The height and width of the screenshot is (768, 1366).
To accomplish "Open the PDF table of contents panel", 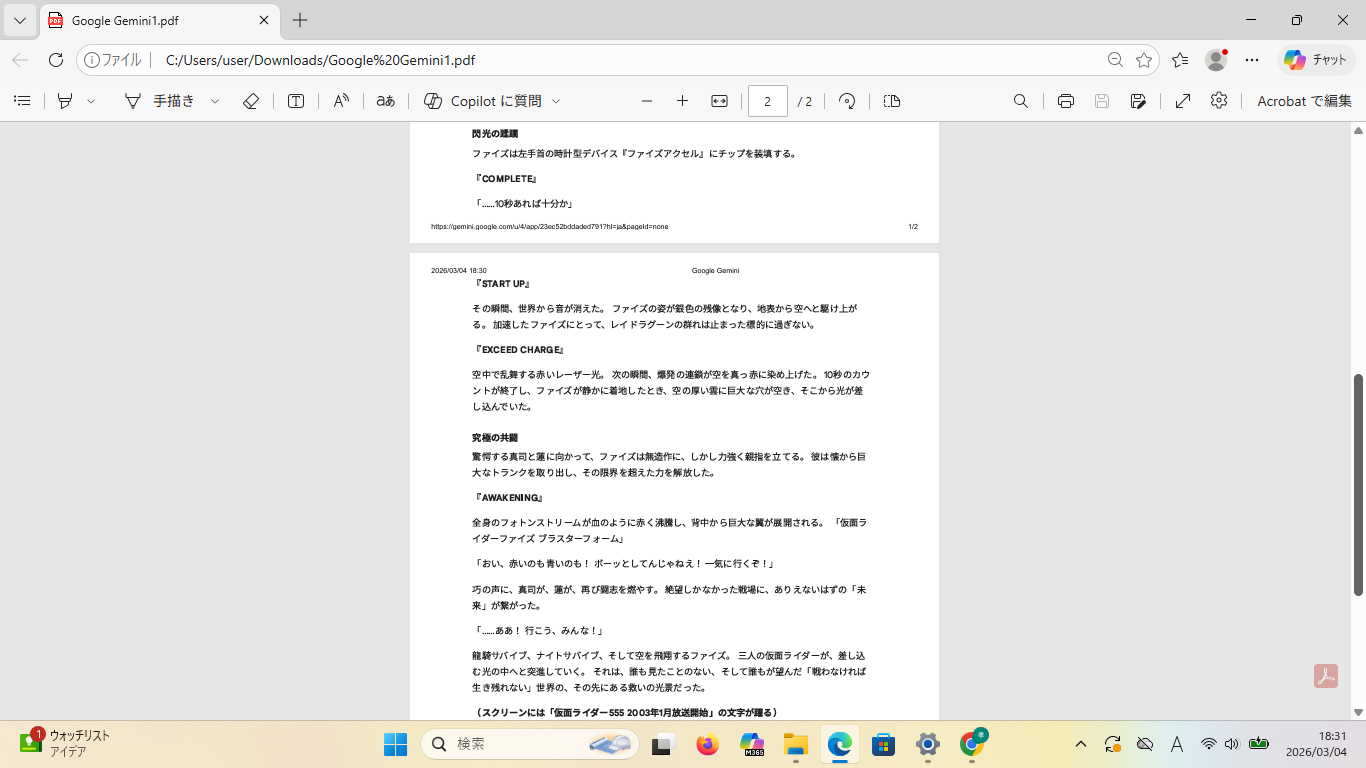I will tap(22, 101).
